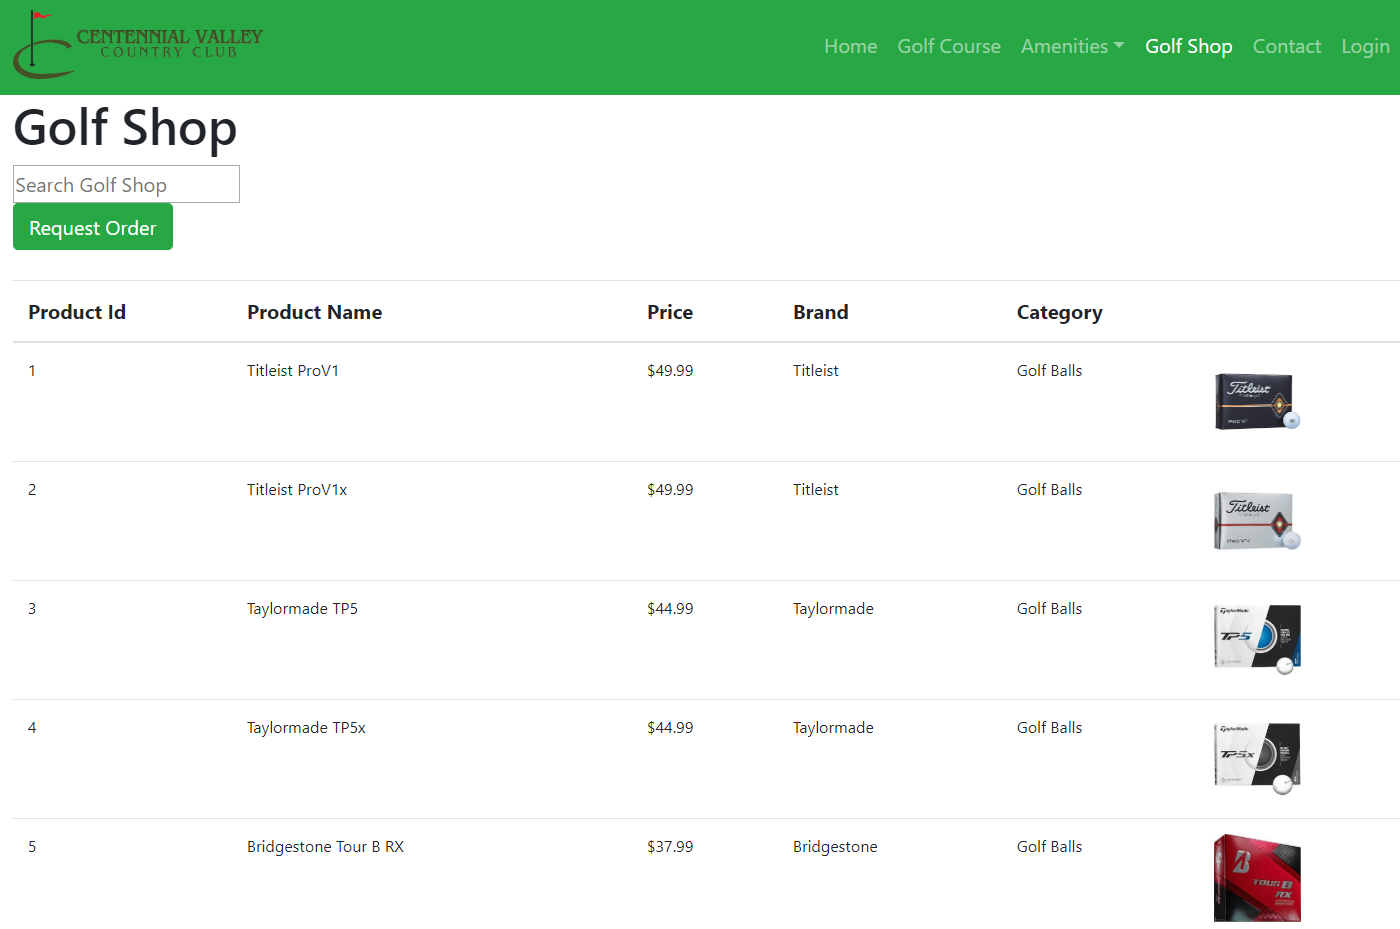Select the Golf Shop nav item

click(x=1188, y=46)
